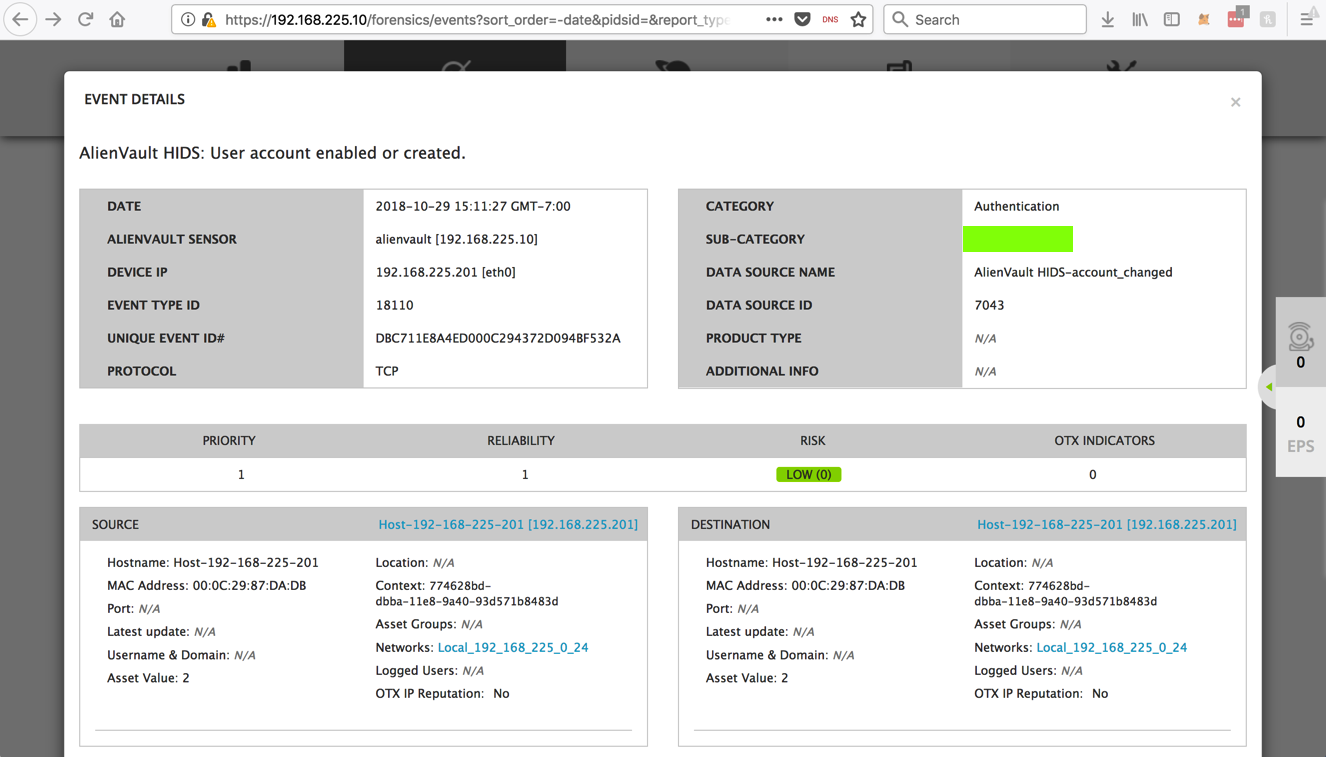Bookmark this page with the star
The image size is (1326, 757).
click(858, 19)
